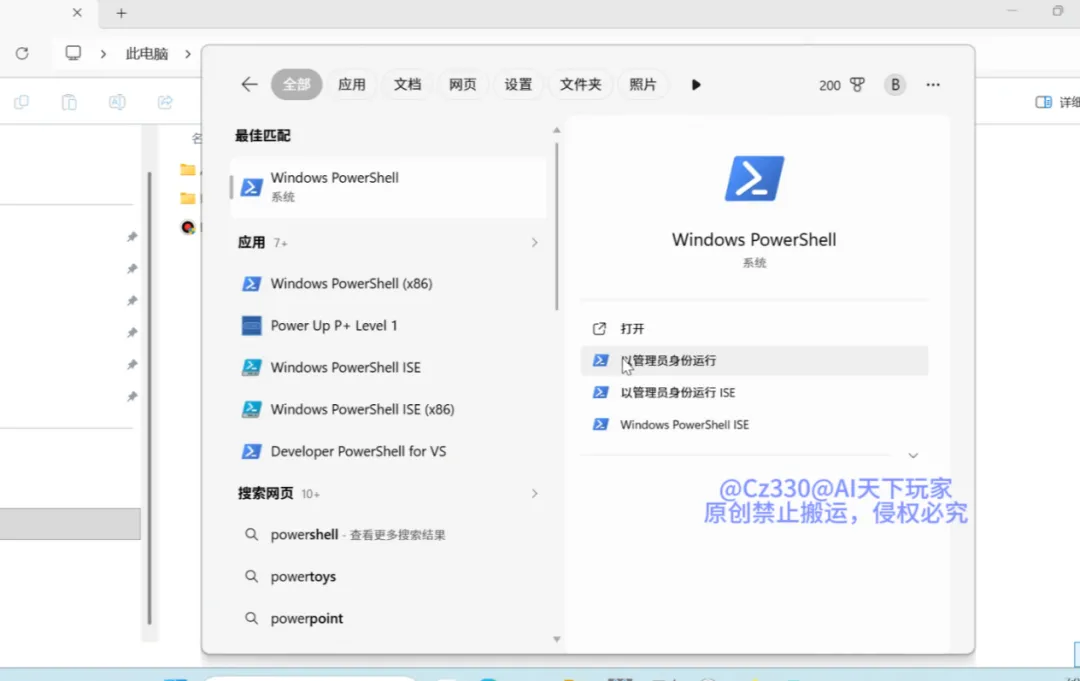Click the red round app icon in Explorer list

pyautogui.click(x=188, y=227)
